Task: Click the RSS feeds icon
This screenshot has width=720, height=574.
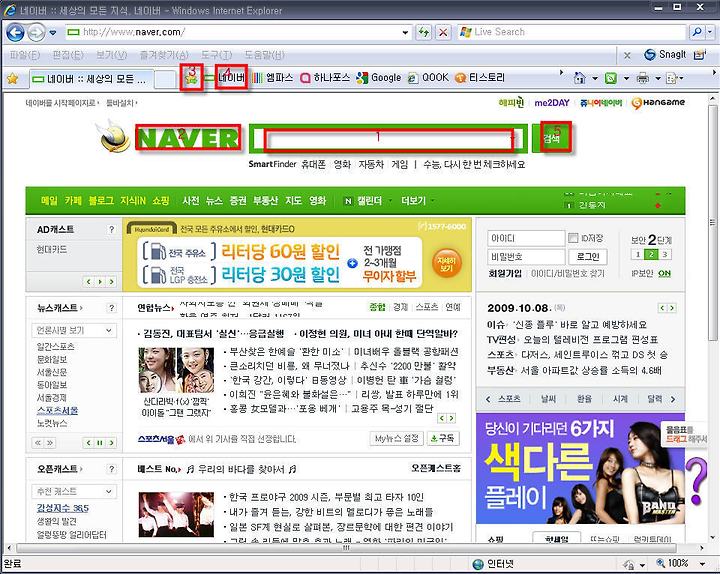Action: pos(611,79)
